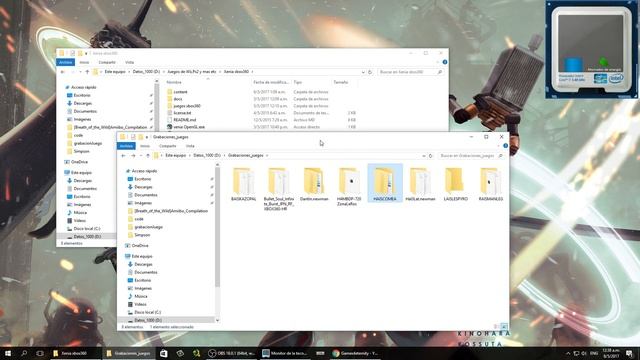Refresh the Xenia xbox360 folder view
Viewport: 640px width, 360px height.
click(x=370, y=72)
